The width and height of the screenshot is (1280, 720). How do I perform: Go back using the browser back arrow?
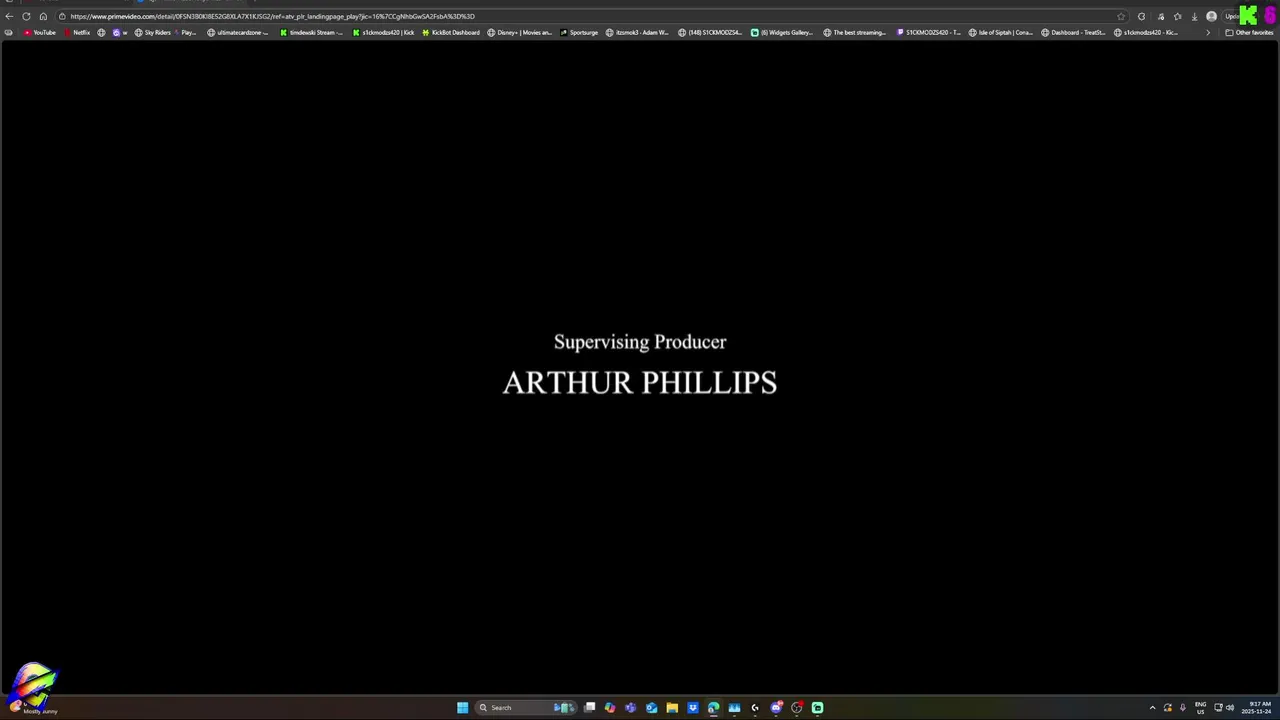pos(9,16)
